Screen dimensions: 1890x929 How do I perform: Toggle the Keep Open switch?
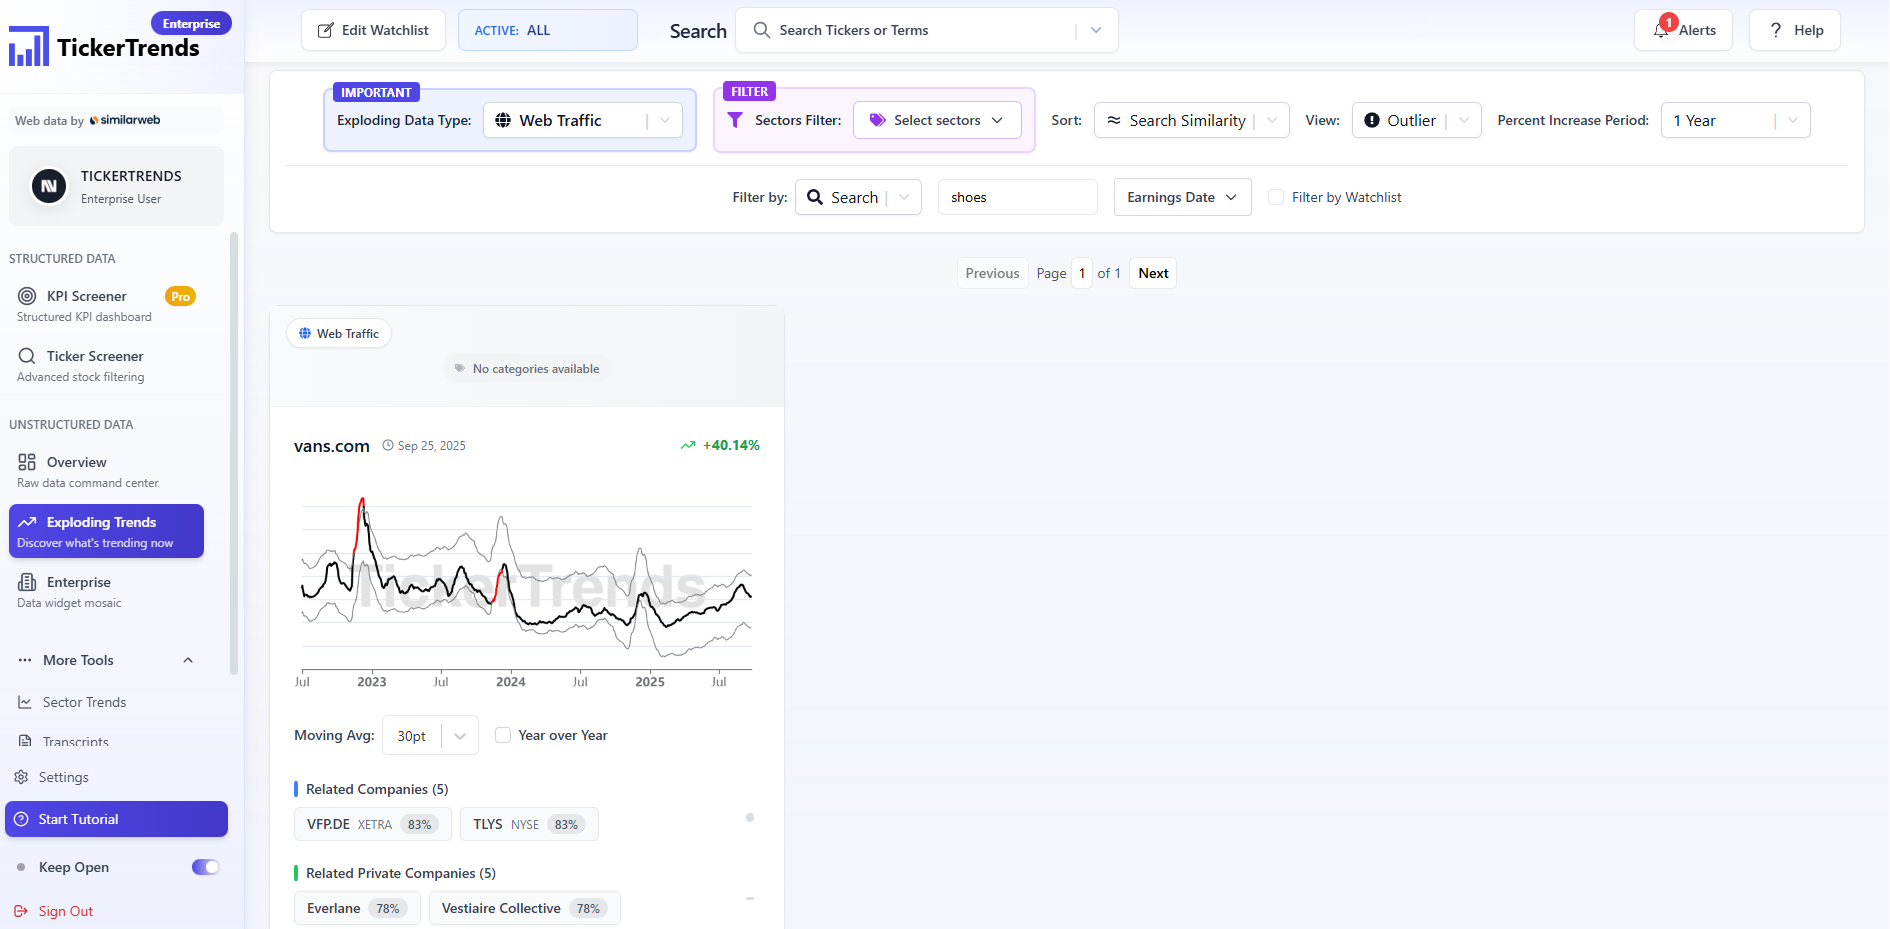click(205, 867)
